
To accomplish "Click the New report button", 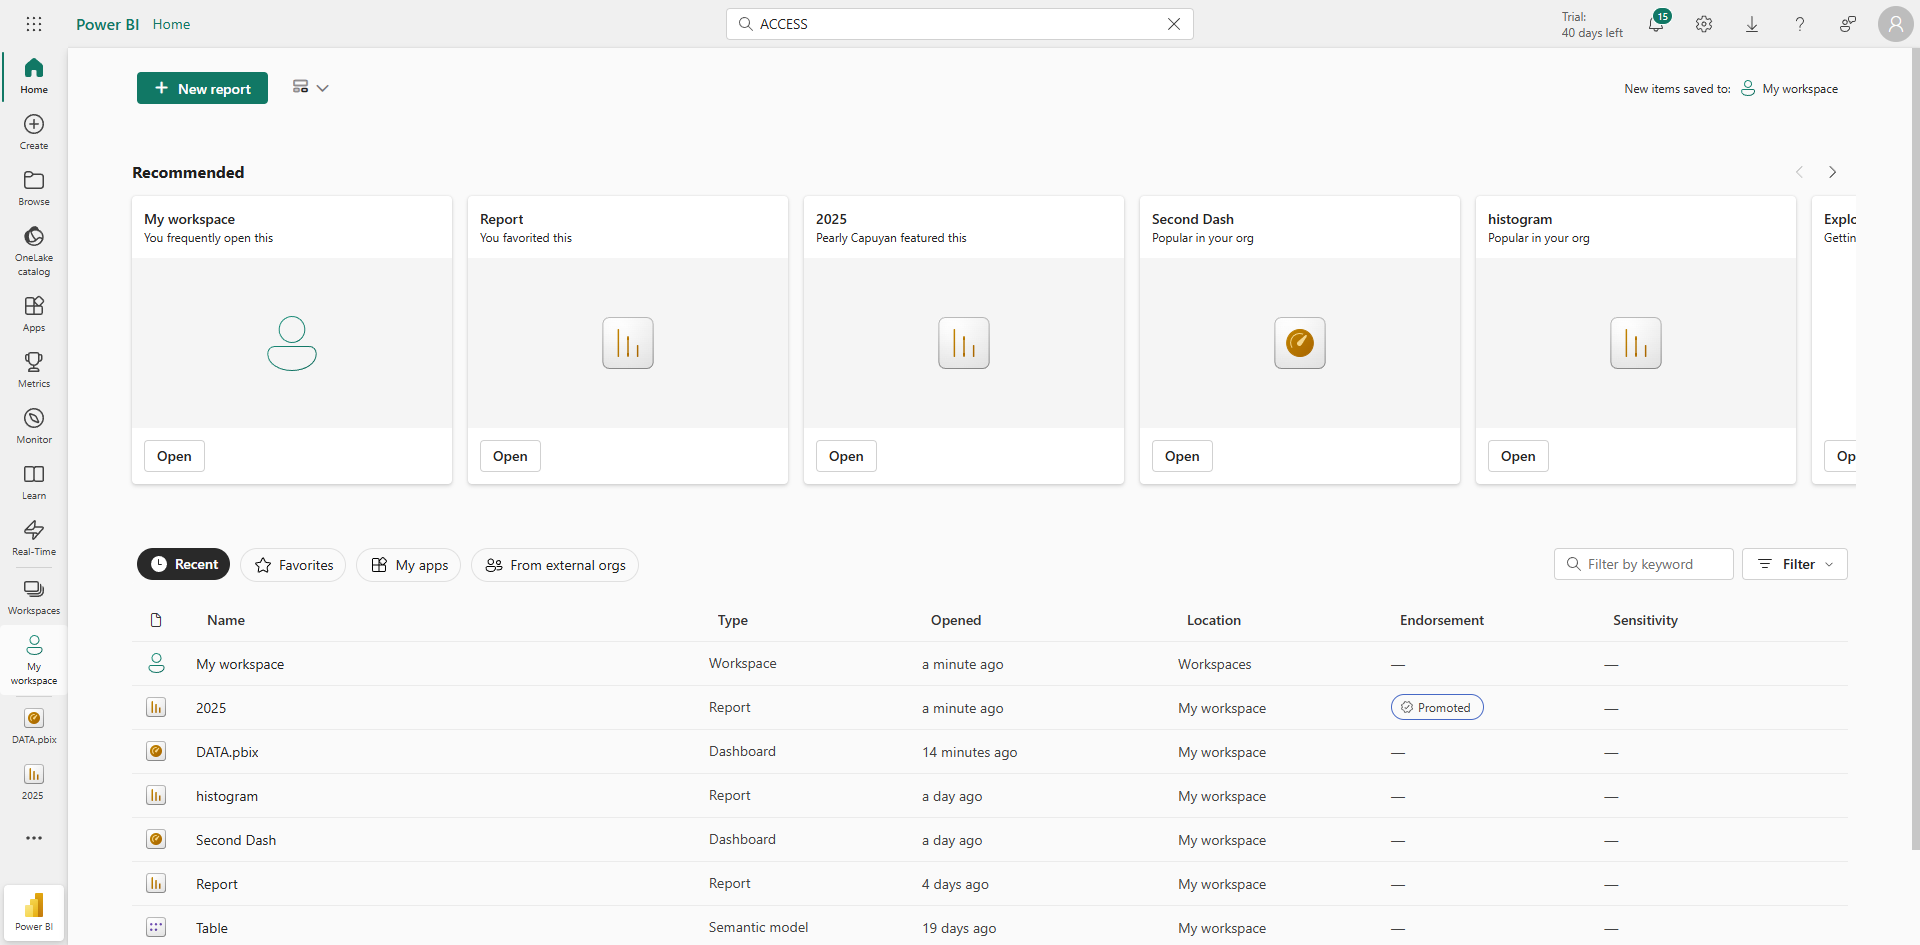I will (x=202, y=88).
